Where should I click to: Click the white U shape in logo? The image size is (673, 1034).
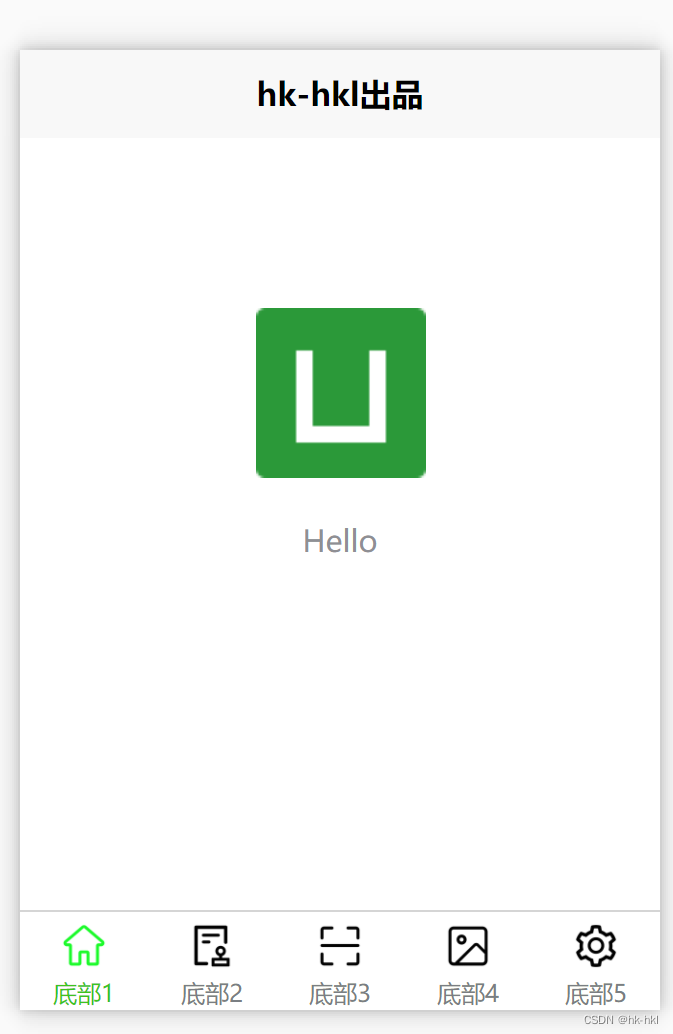coord(341,396)
